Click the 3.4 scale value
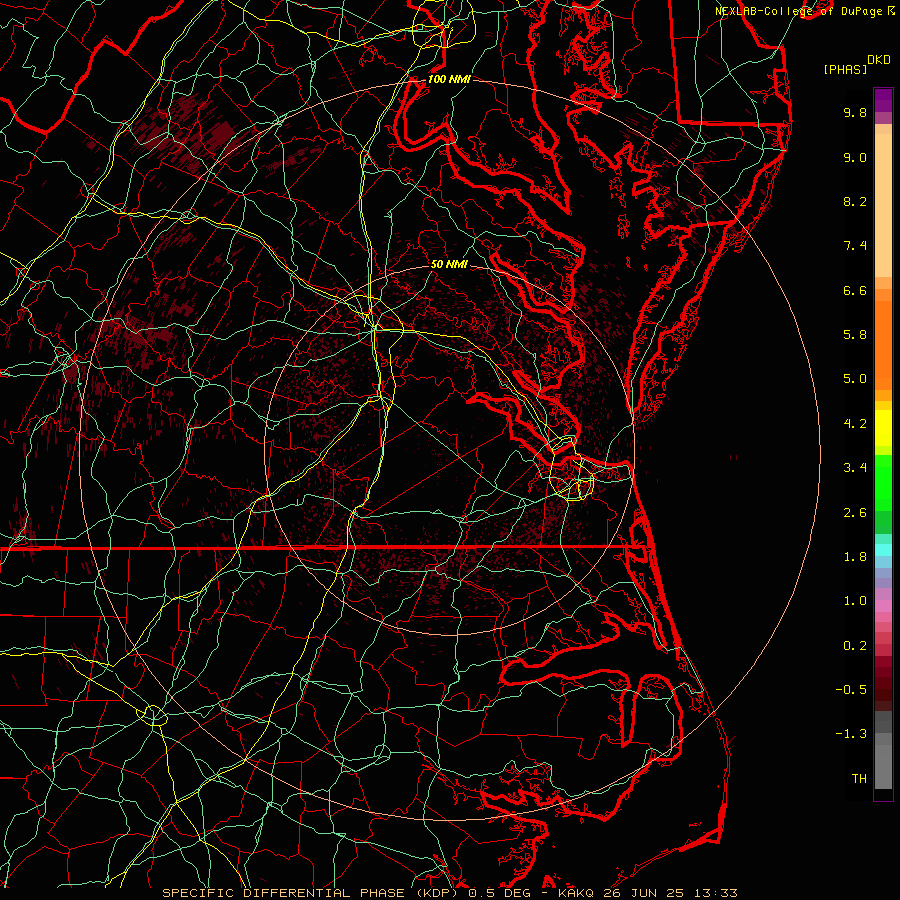This screenshot has width=900, height=900. 855,468
